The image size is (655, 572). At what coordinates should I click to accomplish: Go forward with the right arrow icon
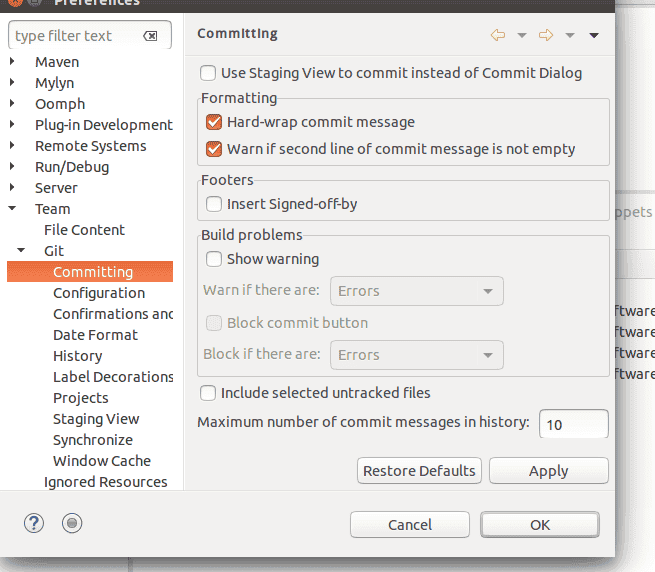point(546,35)
